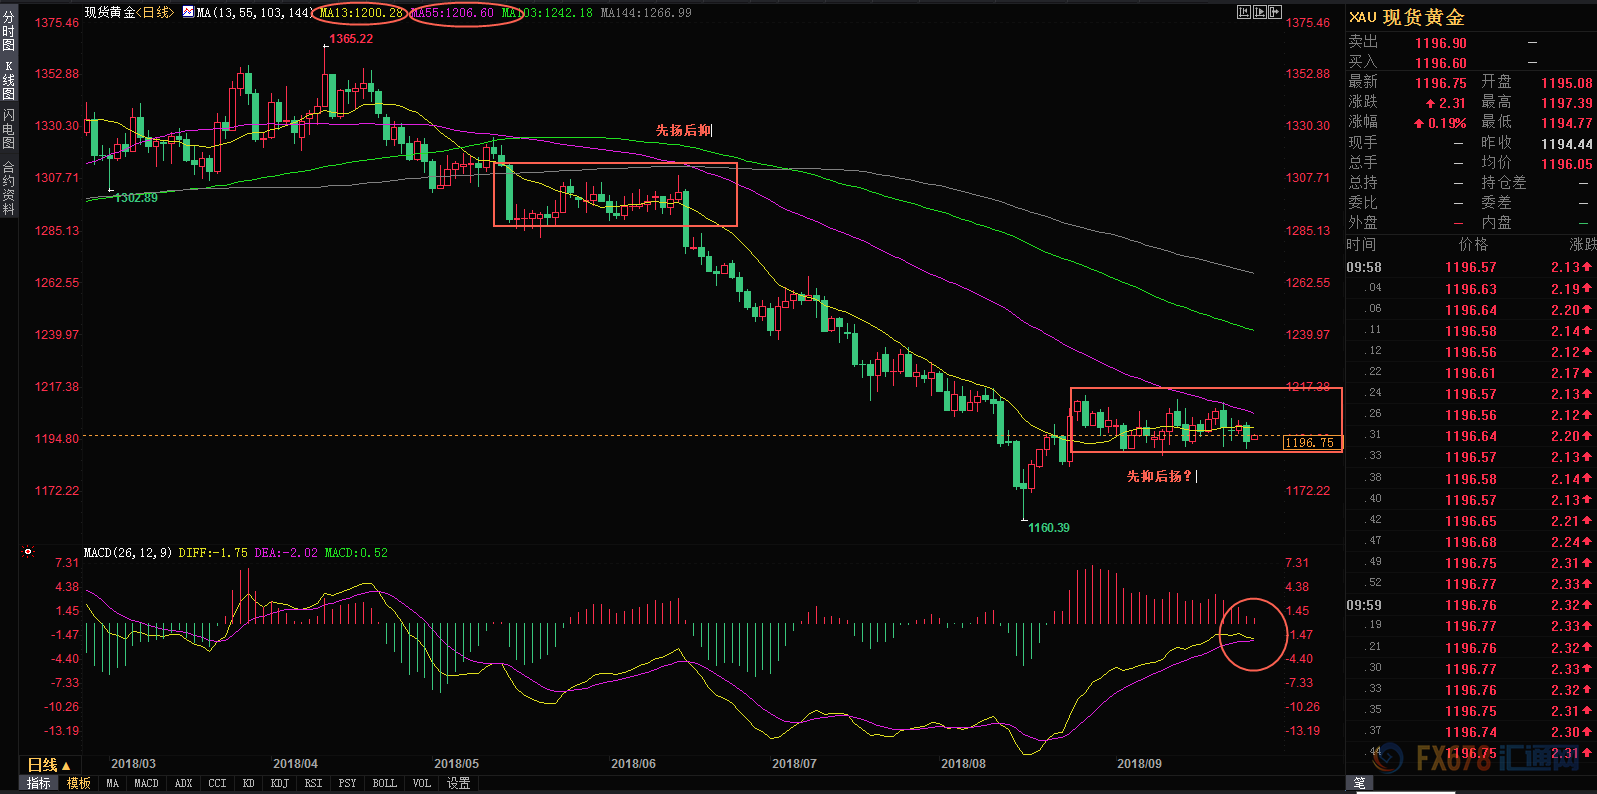Image resolution: width=1597 pixels, height=794 pixels.
Task: Click the 卖出 price 1196.90
Action: click(1441, 43)
